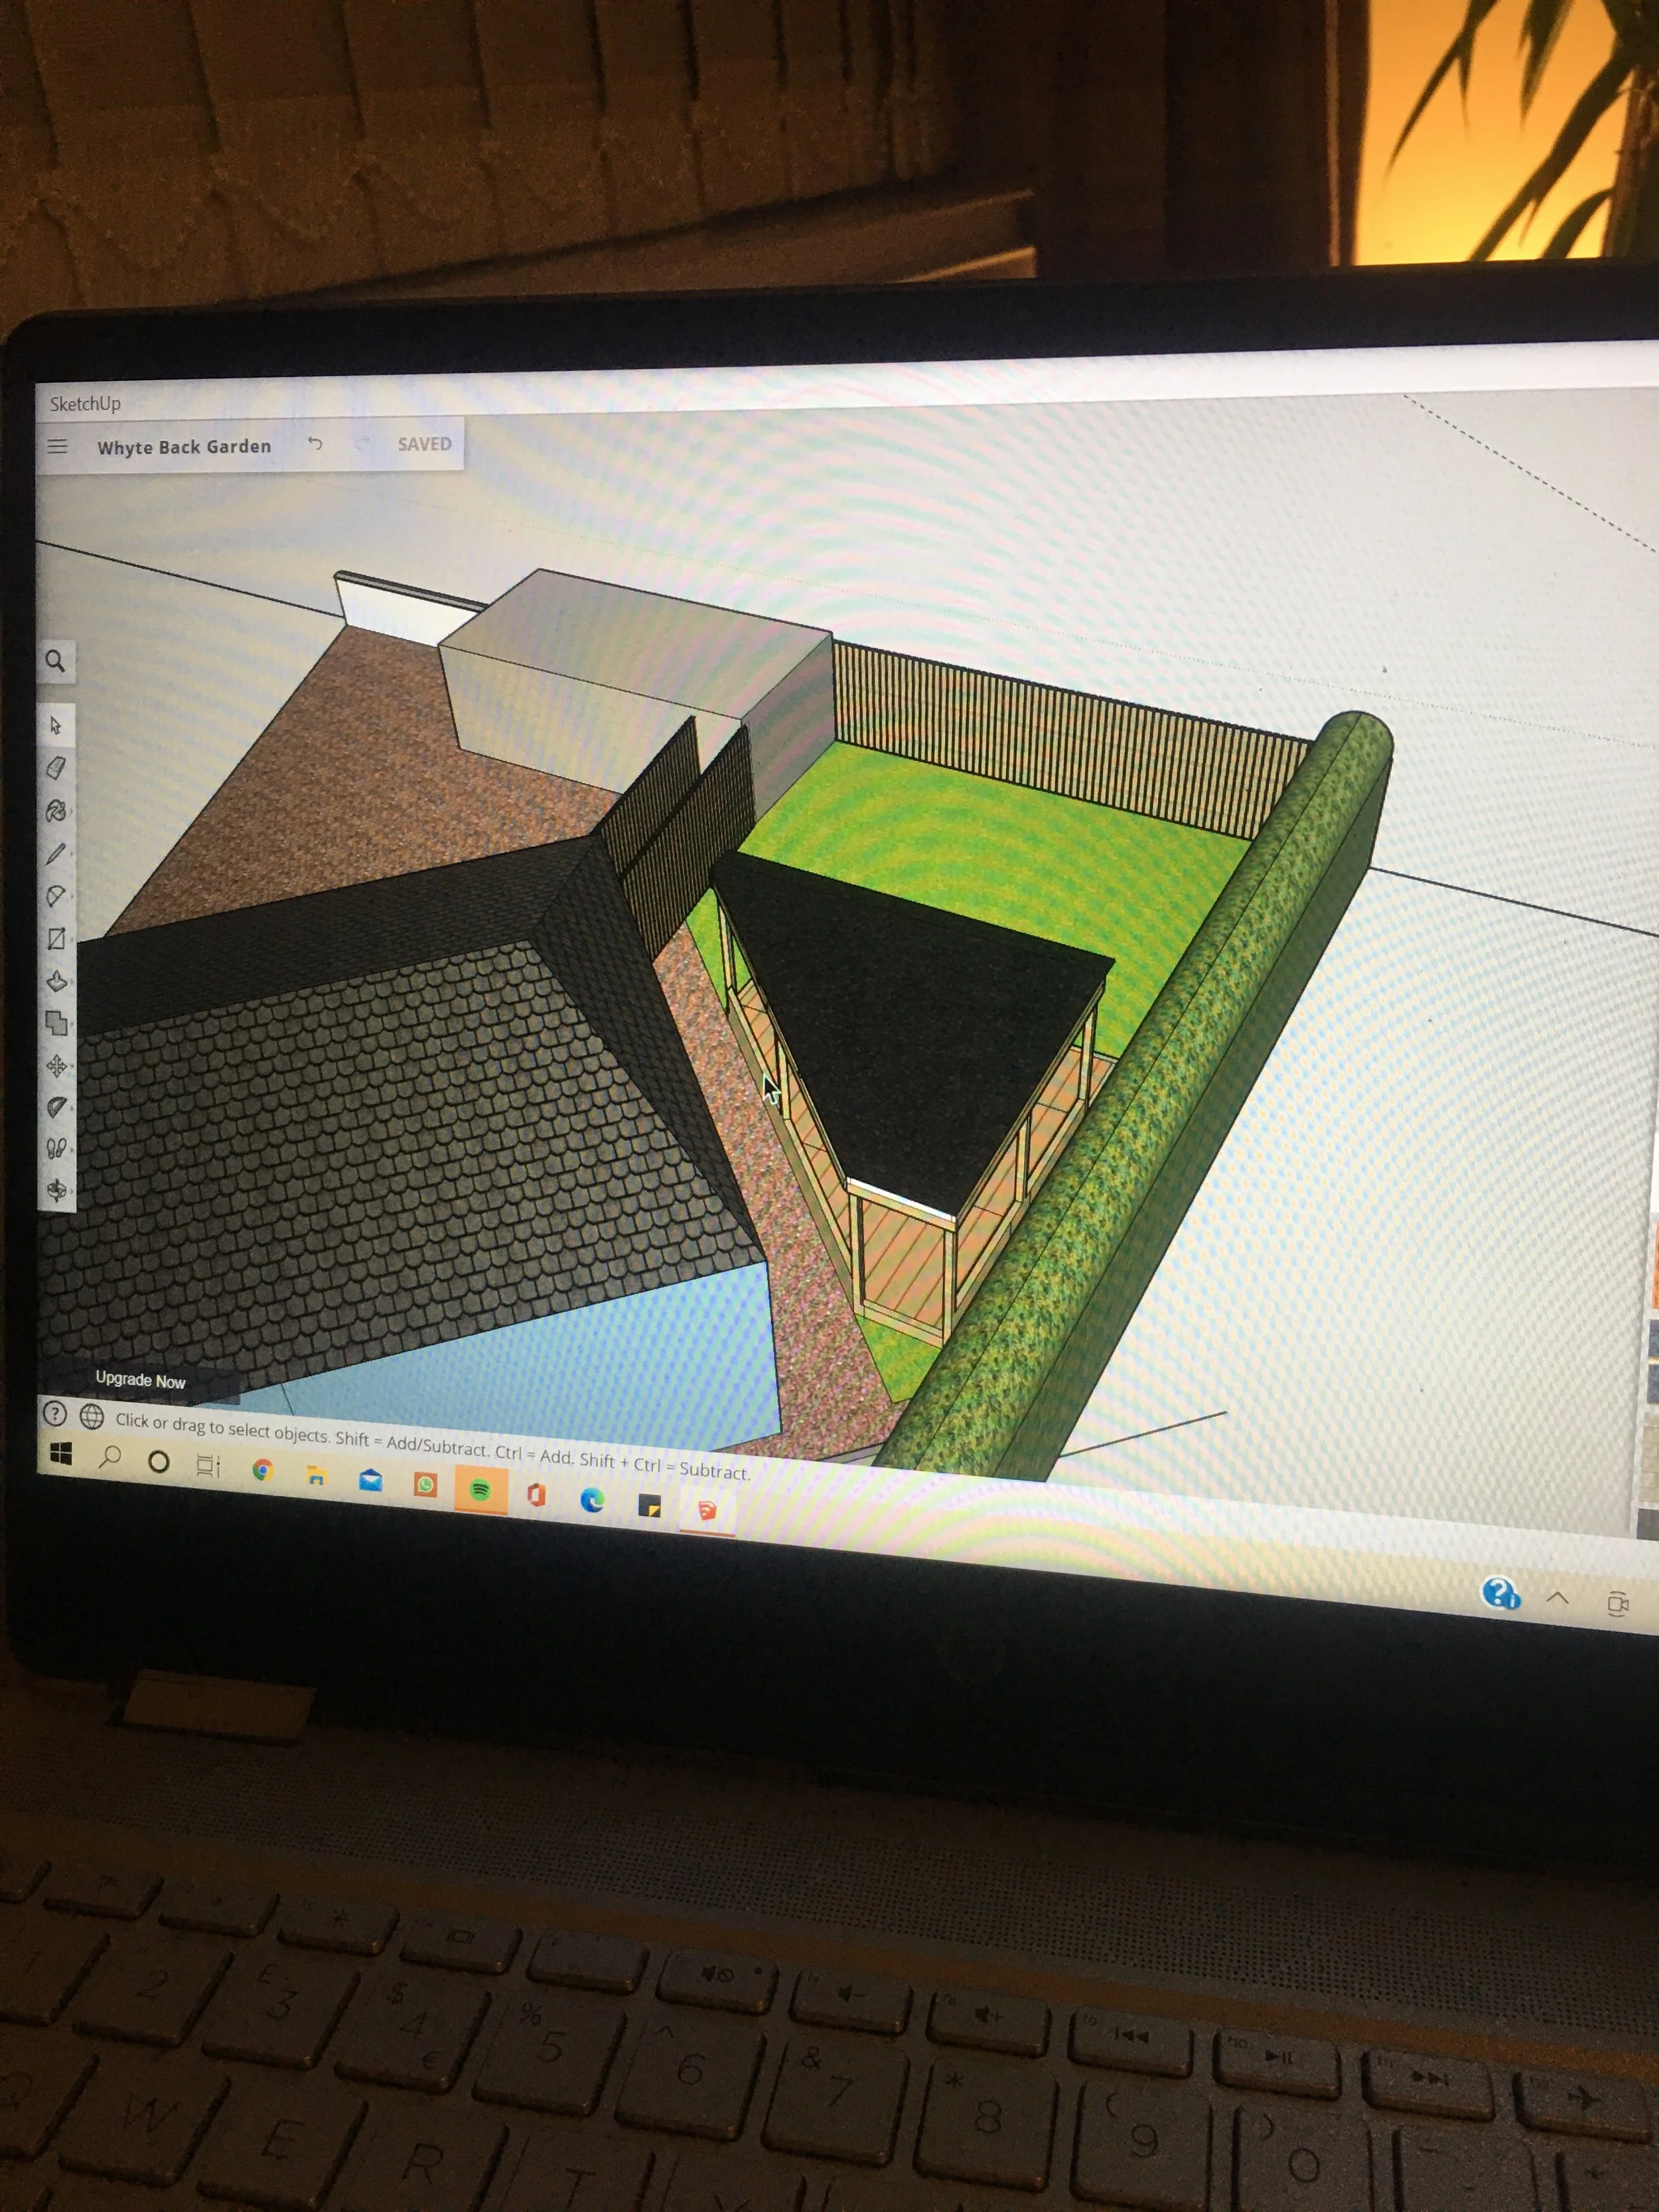Viewport: 1659px width, 2212px height.
Task: Open the search magnifier in SketchUp
Action: (56, 661)
